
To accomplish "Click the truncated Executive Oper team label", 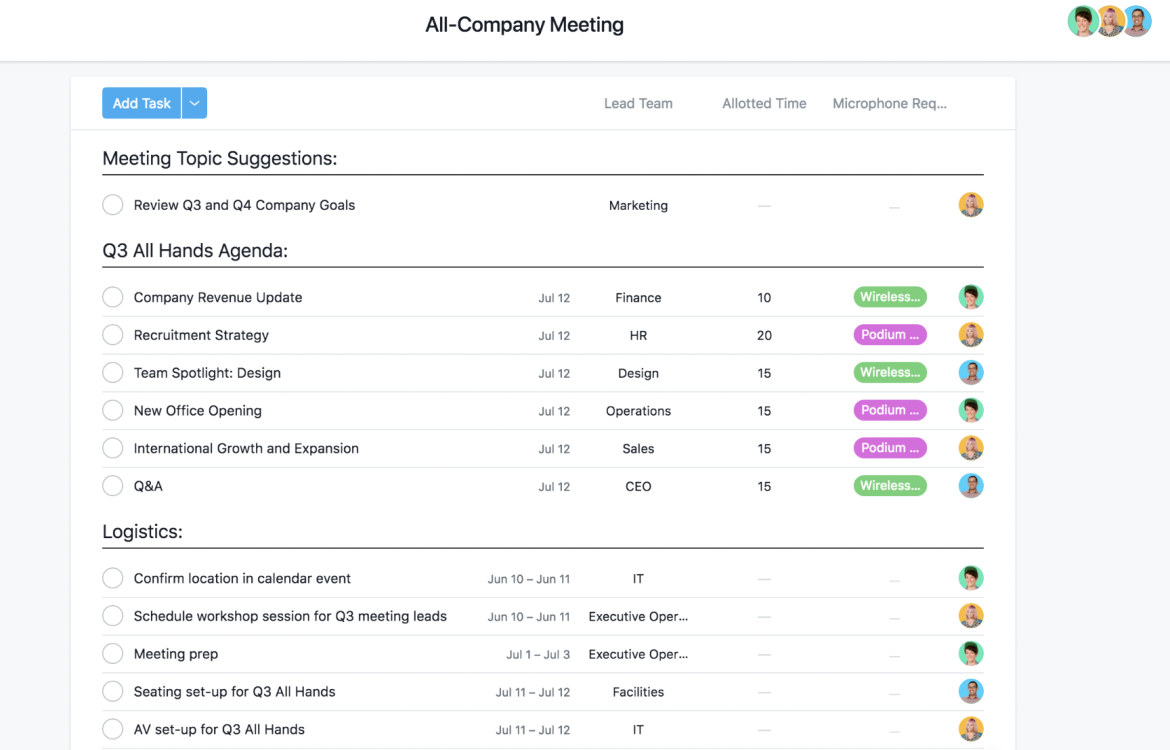I will pyautogui.click(x=638, y=616).
